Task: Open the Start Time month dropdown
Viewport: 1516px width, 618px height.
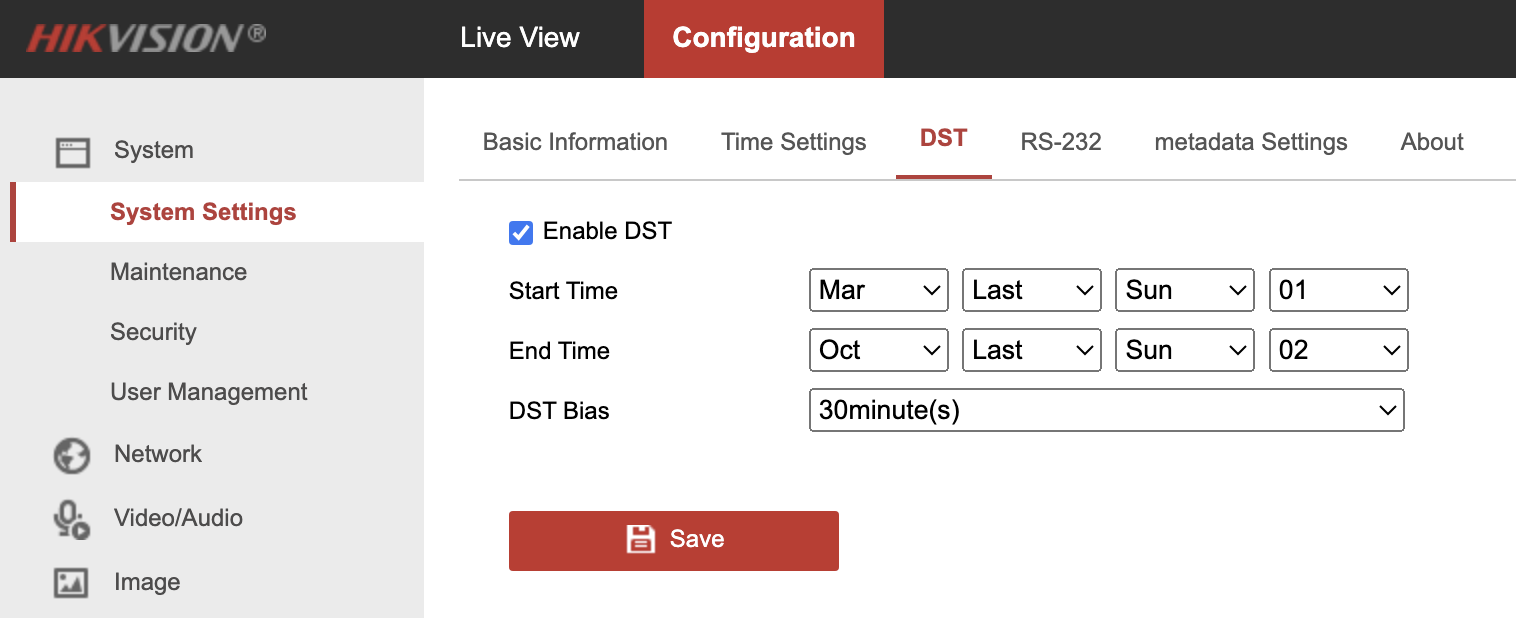Action: (x=878, y=291)
